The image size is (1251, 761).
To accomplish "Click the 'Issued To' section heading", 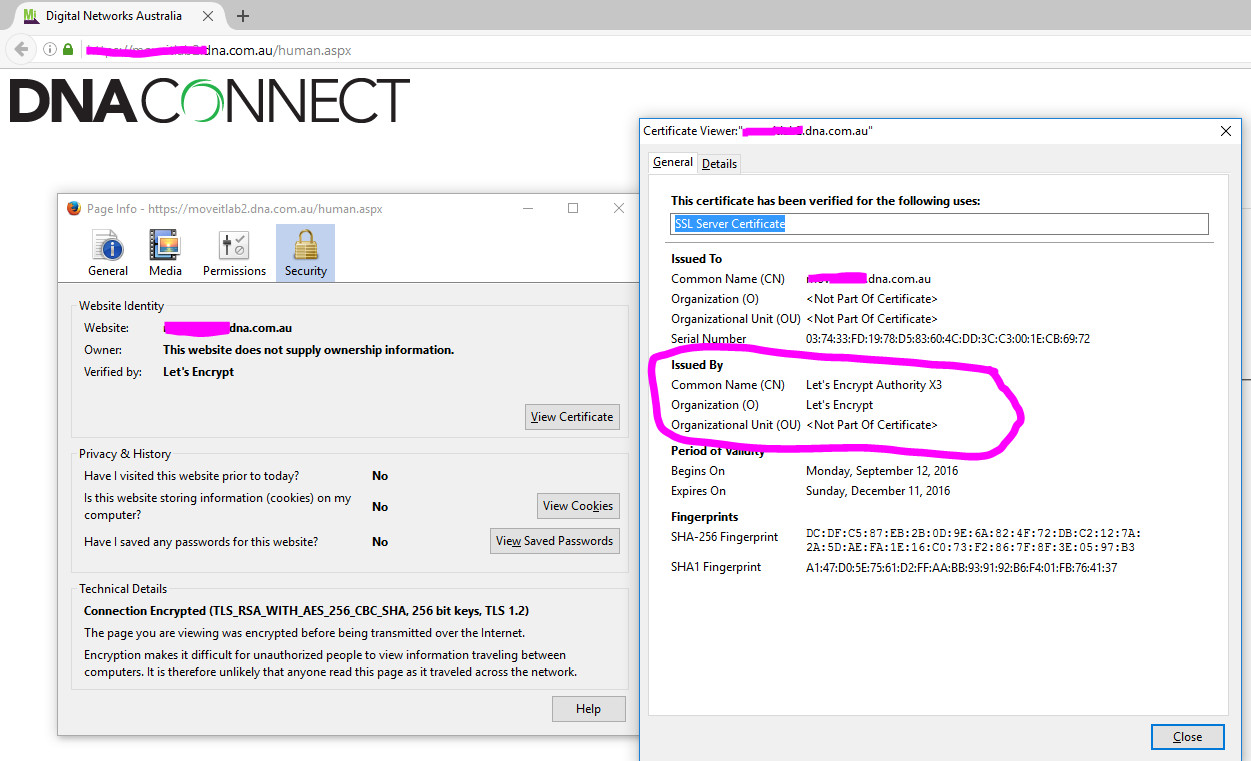I will (696, 259).
